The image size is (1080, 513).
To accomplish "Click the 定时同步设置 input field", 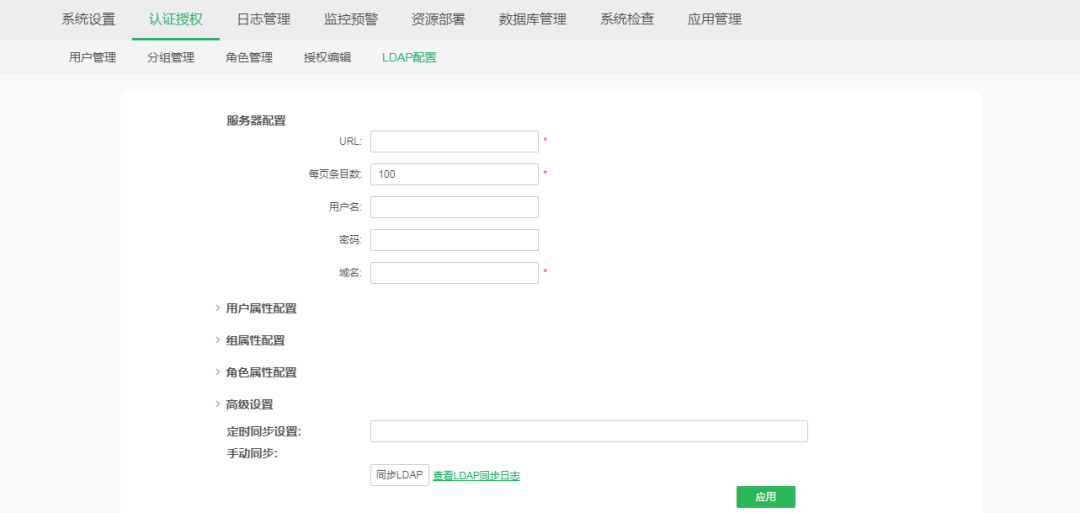I will pos(588,431).
